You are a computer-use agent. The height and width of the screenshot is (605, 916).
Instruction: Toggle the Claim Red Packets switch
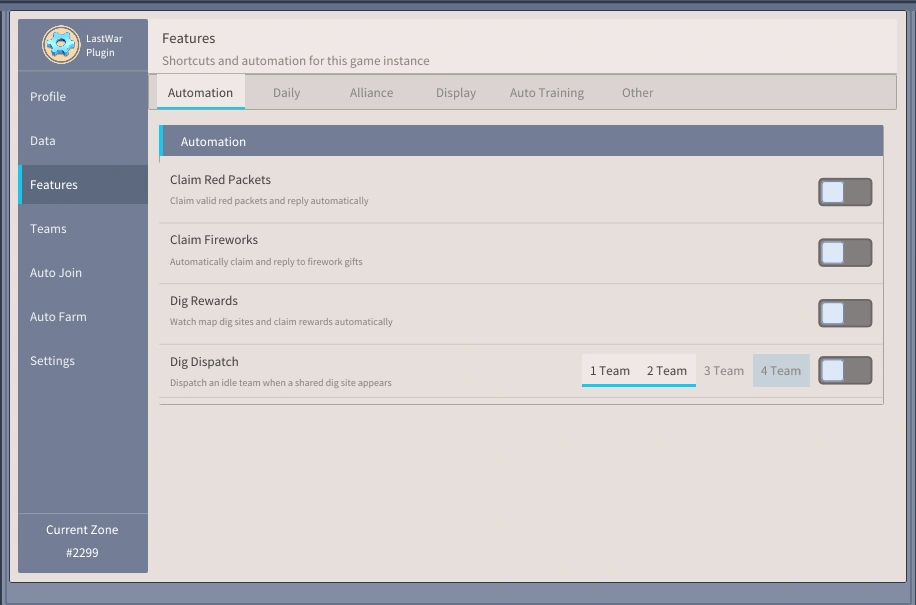845,192
